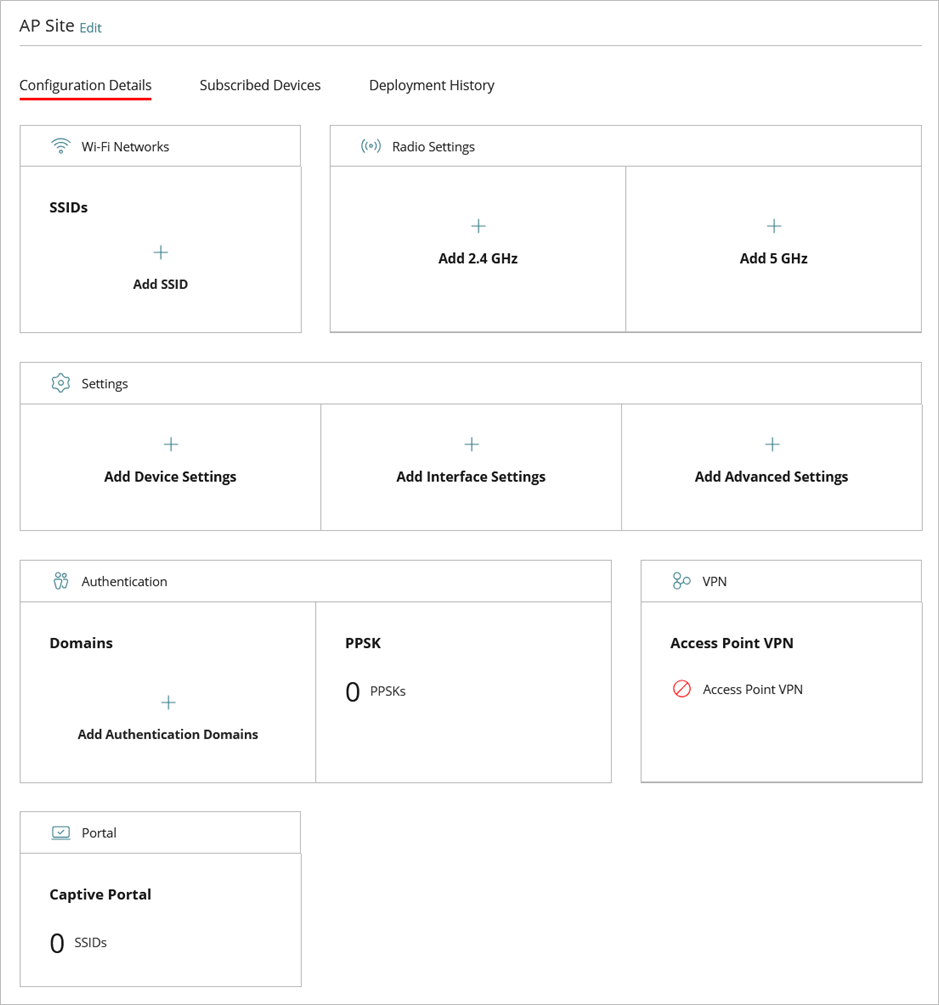Add 5 GHz radio settings
The width and height of the screenshot is (939, 1005).
(x=773, y=258)
